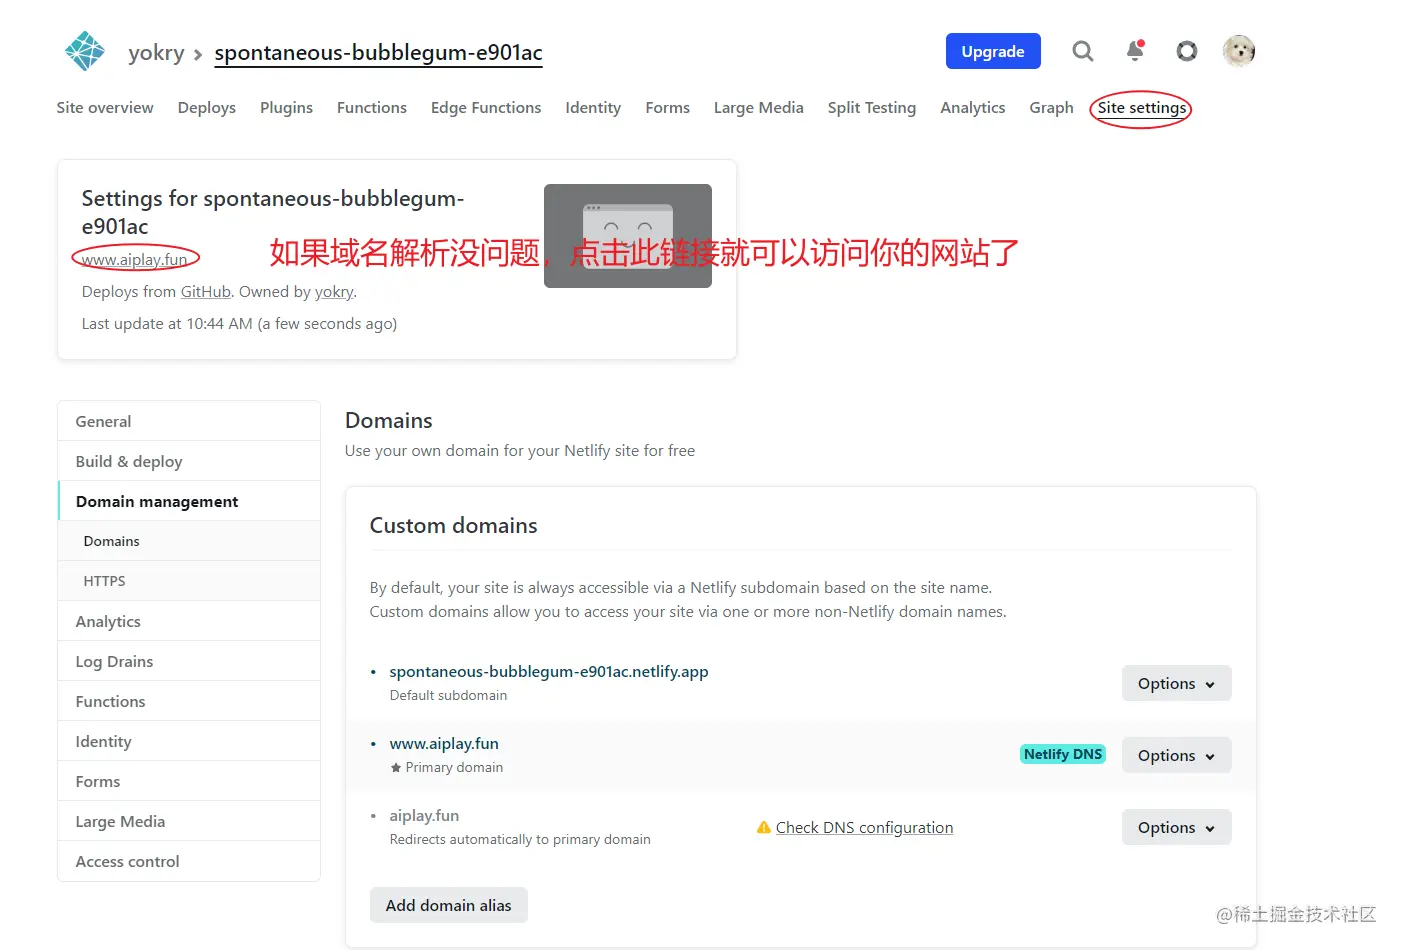Click the warning triangle beside DNS configuration
Viewport: 1402px width, 950px height.
pos(763,827)
